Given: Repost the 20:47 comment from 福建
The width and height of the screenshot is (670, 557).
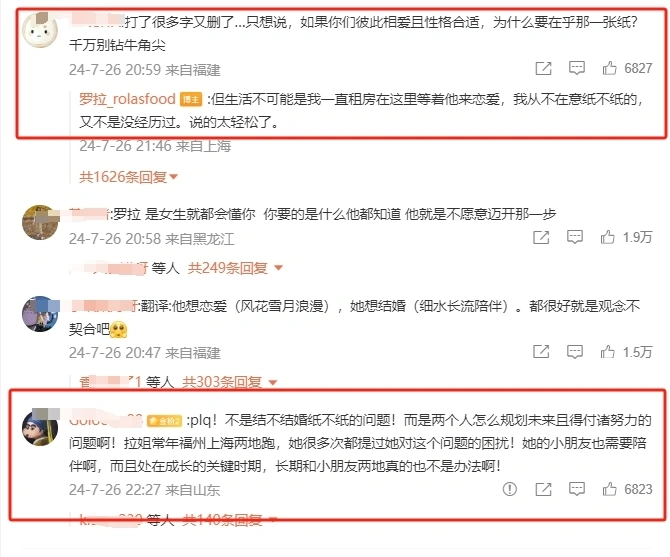Looking at the screenshot, I should point(541,352).
